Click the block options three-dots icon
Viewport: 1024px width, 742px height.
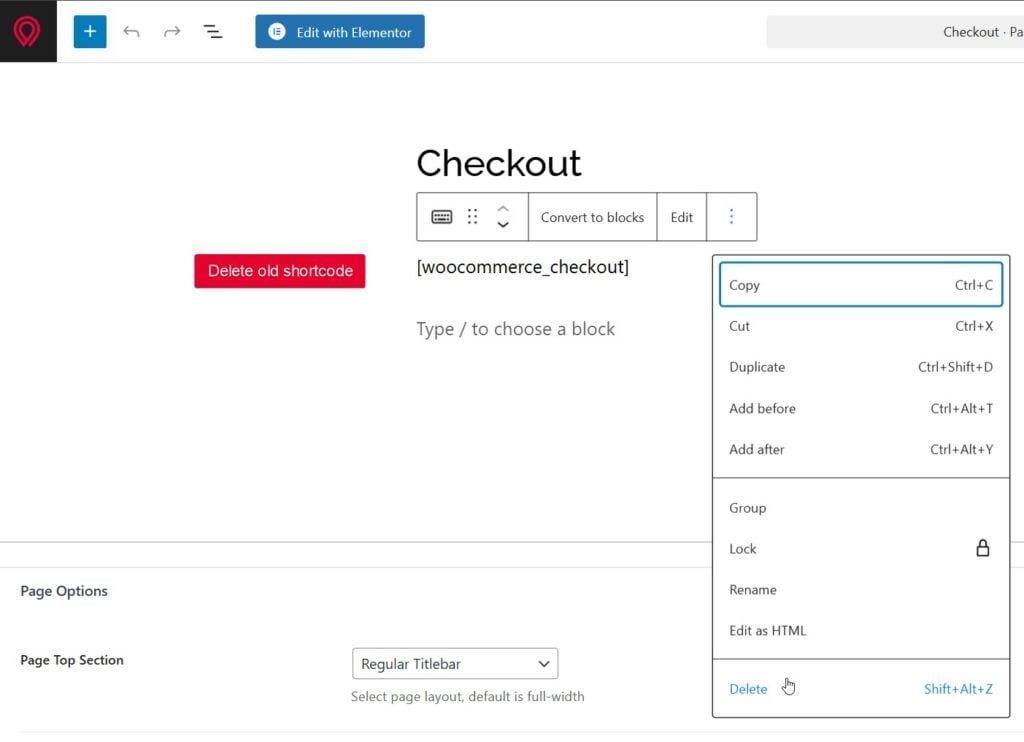coord(731,217)
